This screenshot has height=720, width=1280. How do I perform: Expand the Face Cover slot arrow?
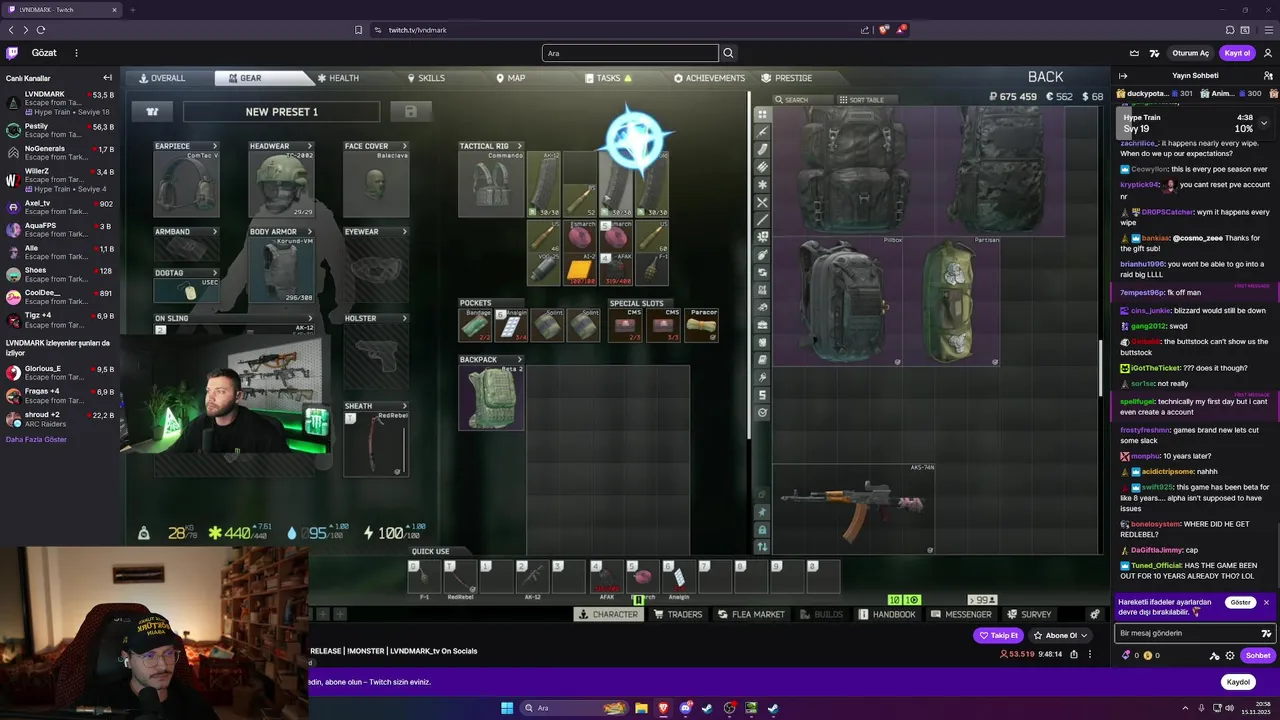click(x=404, y=146)
